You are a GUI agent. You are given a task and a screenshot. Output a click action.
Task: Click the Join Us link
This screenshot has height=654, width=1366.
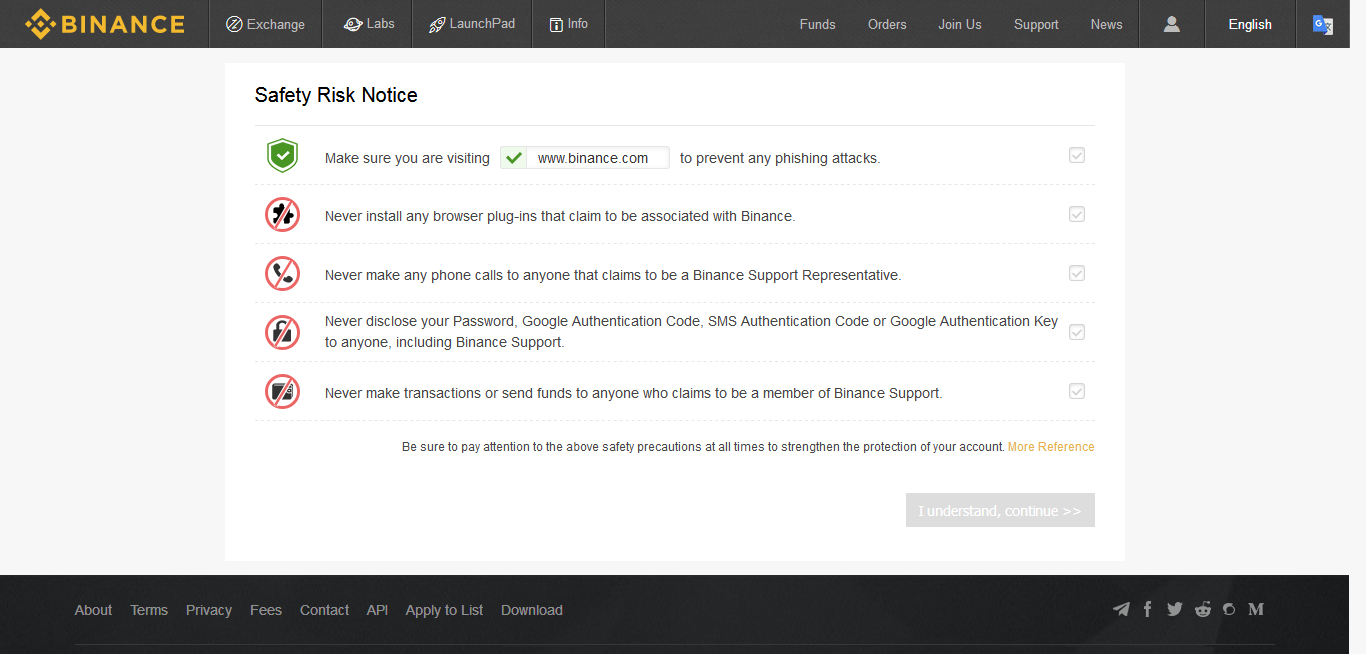959,24
